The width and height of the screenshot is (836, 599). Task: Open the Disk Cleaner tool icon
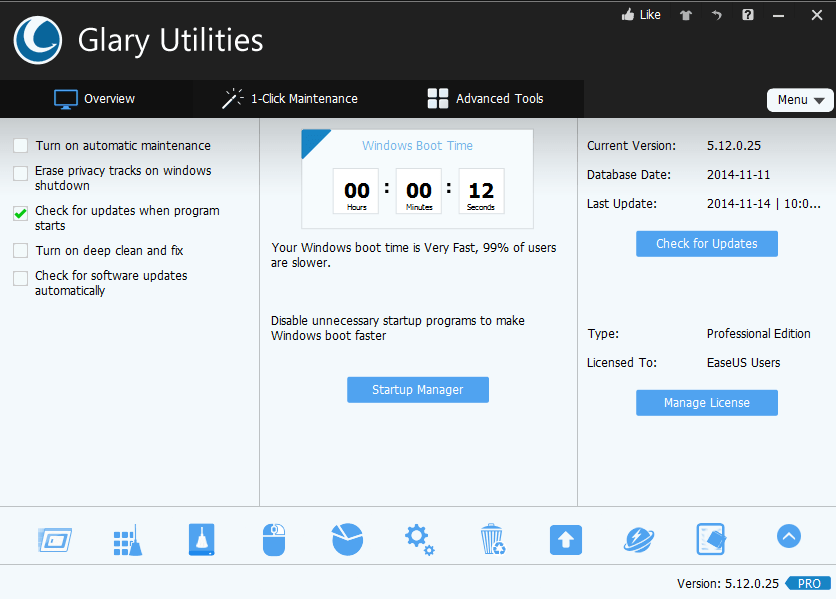(201, 540)
